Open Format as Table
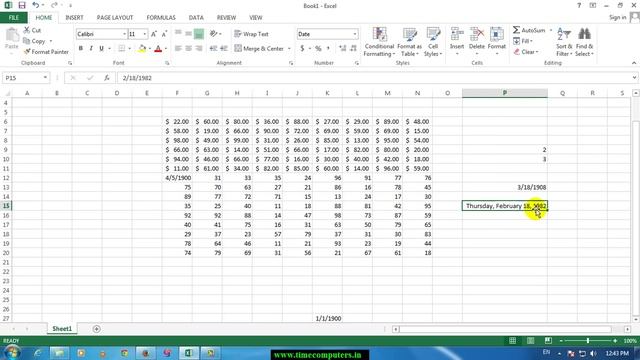Screen dimensions: 640x360 tap(409, 42)
